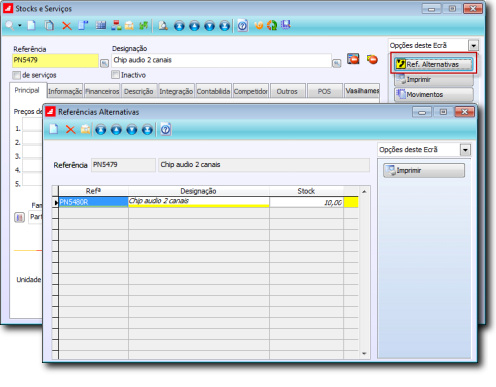This screenshot has height=387, width=496.
Task: Click the 'Designação' column header in the grid
Action: click(199, 191)
